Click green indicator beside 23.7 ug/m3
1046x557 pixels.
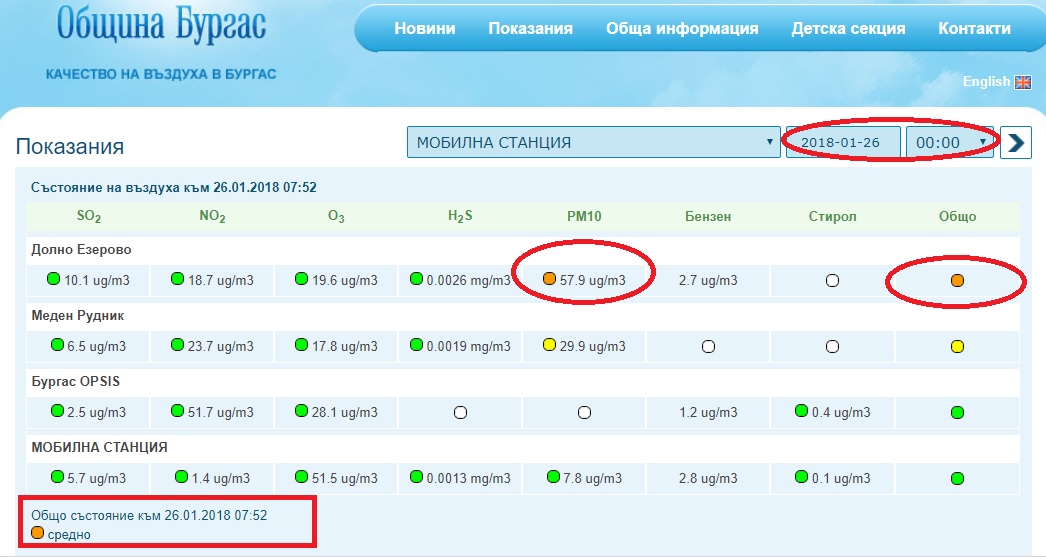point(177,345)
